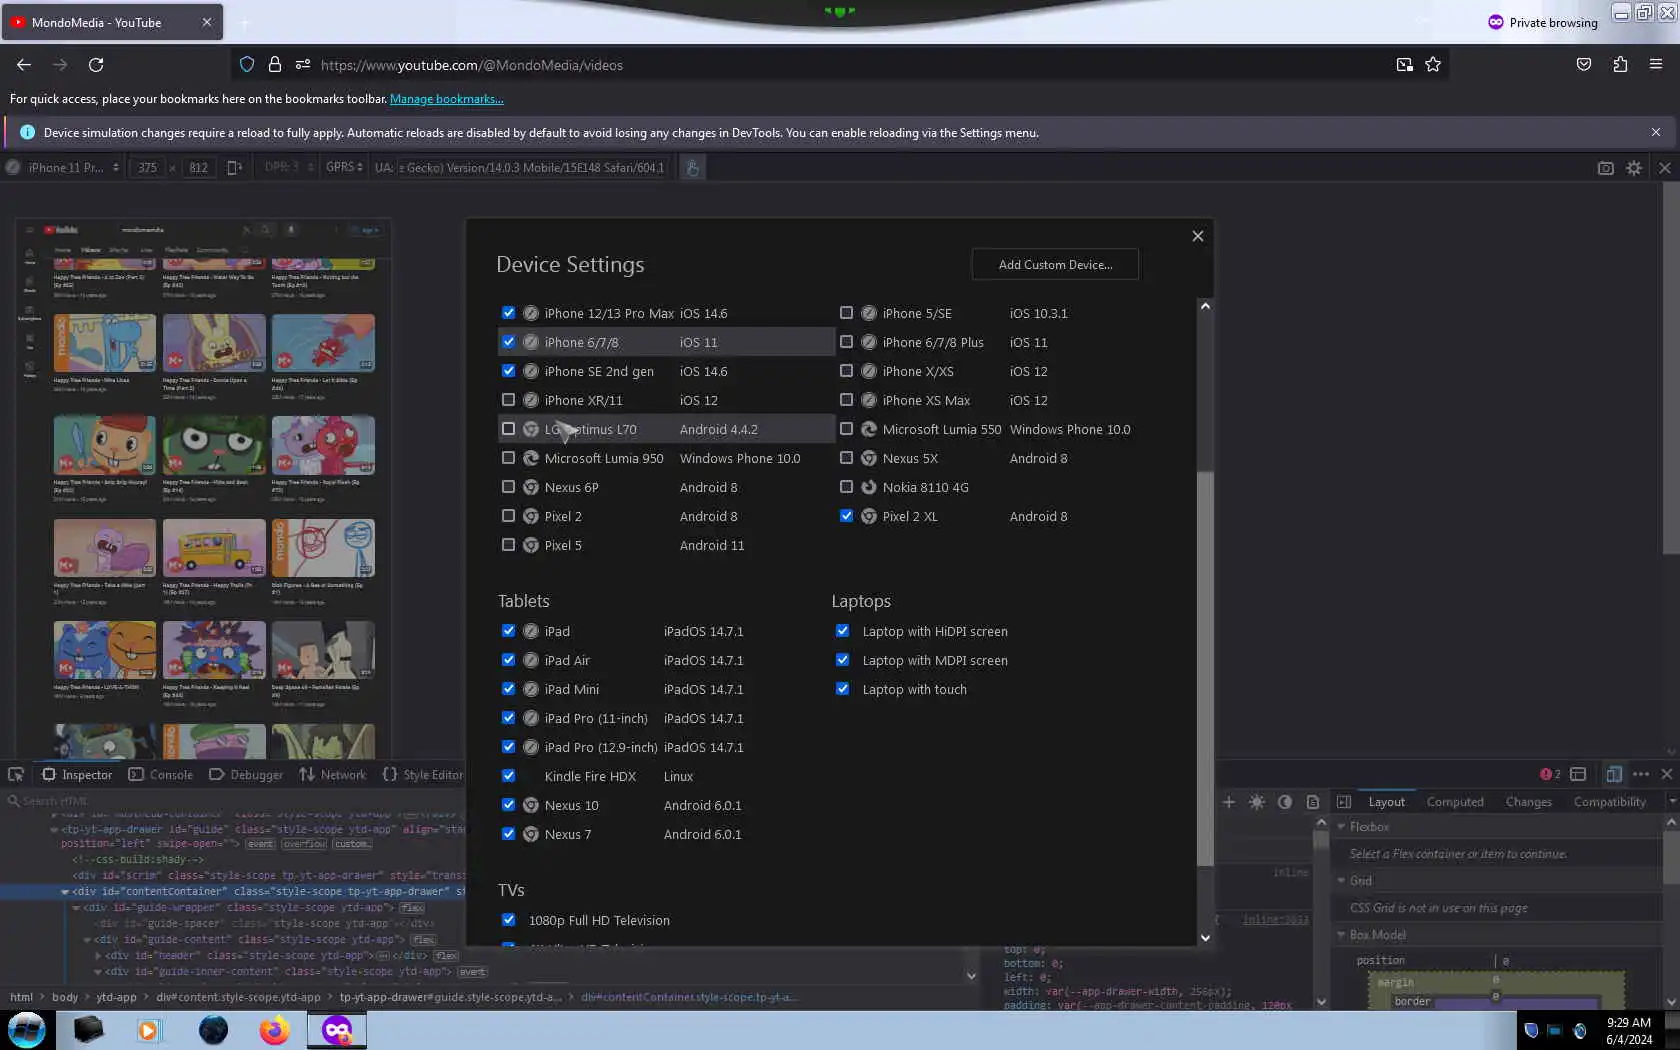Uncheck iPhone 12/13 Pro Max device
This screenshot has height=1050, width=1680.
click(508, 313)
